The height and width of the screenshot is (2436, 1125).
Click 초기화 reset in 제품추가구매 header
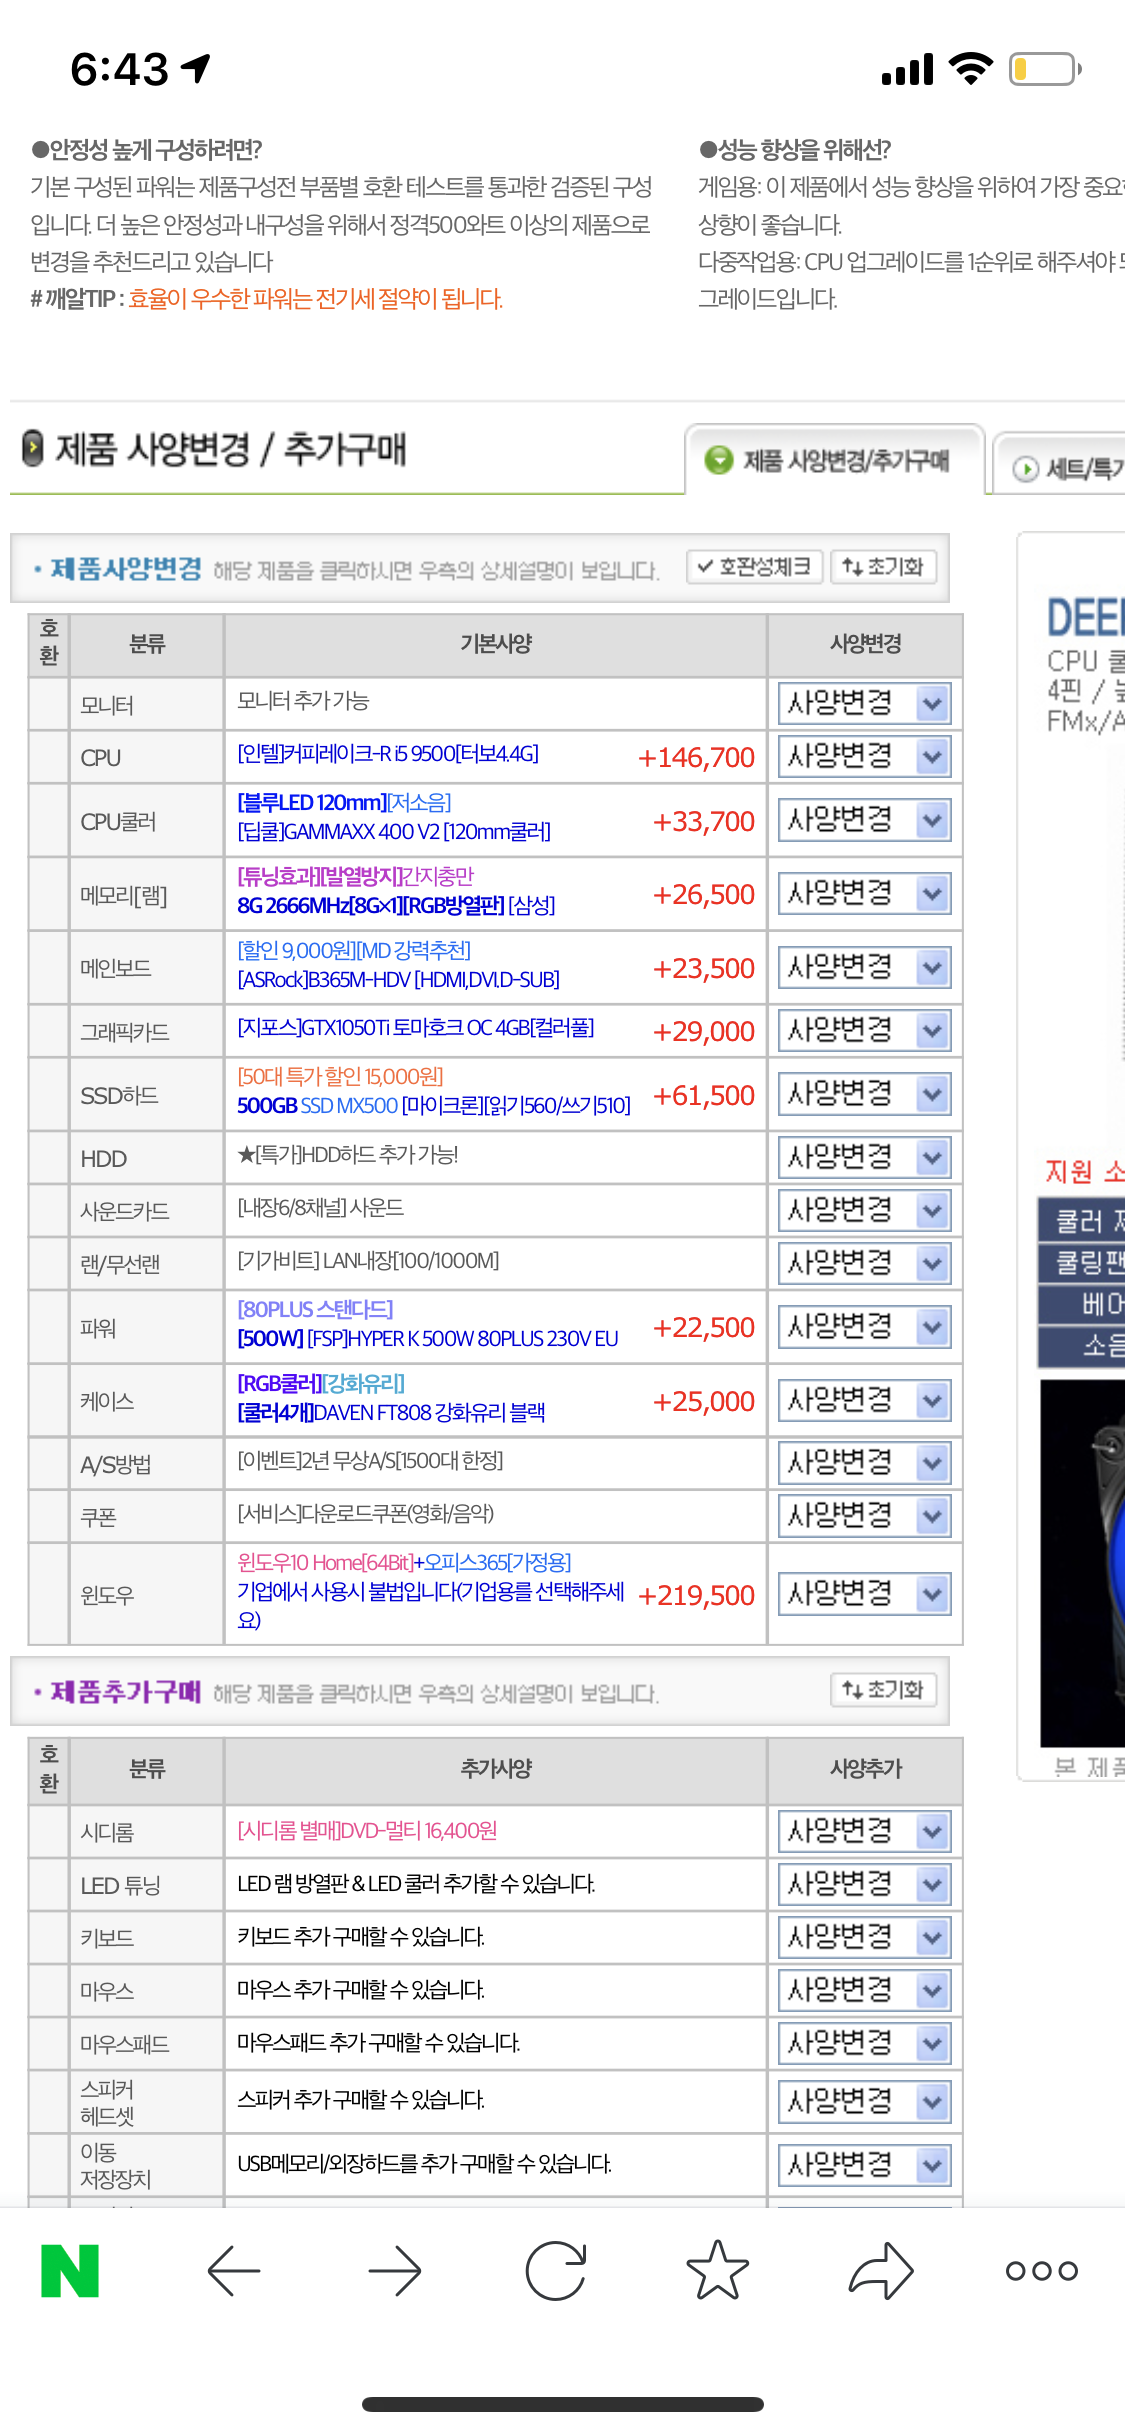[883, 1690]
